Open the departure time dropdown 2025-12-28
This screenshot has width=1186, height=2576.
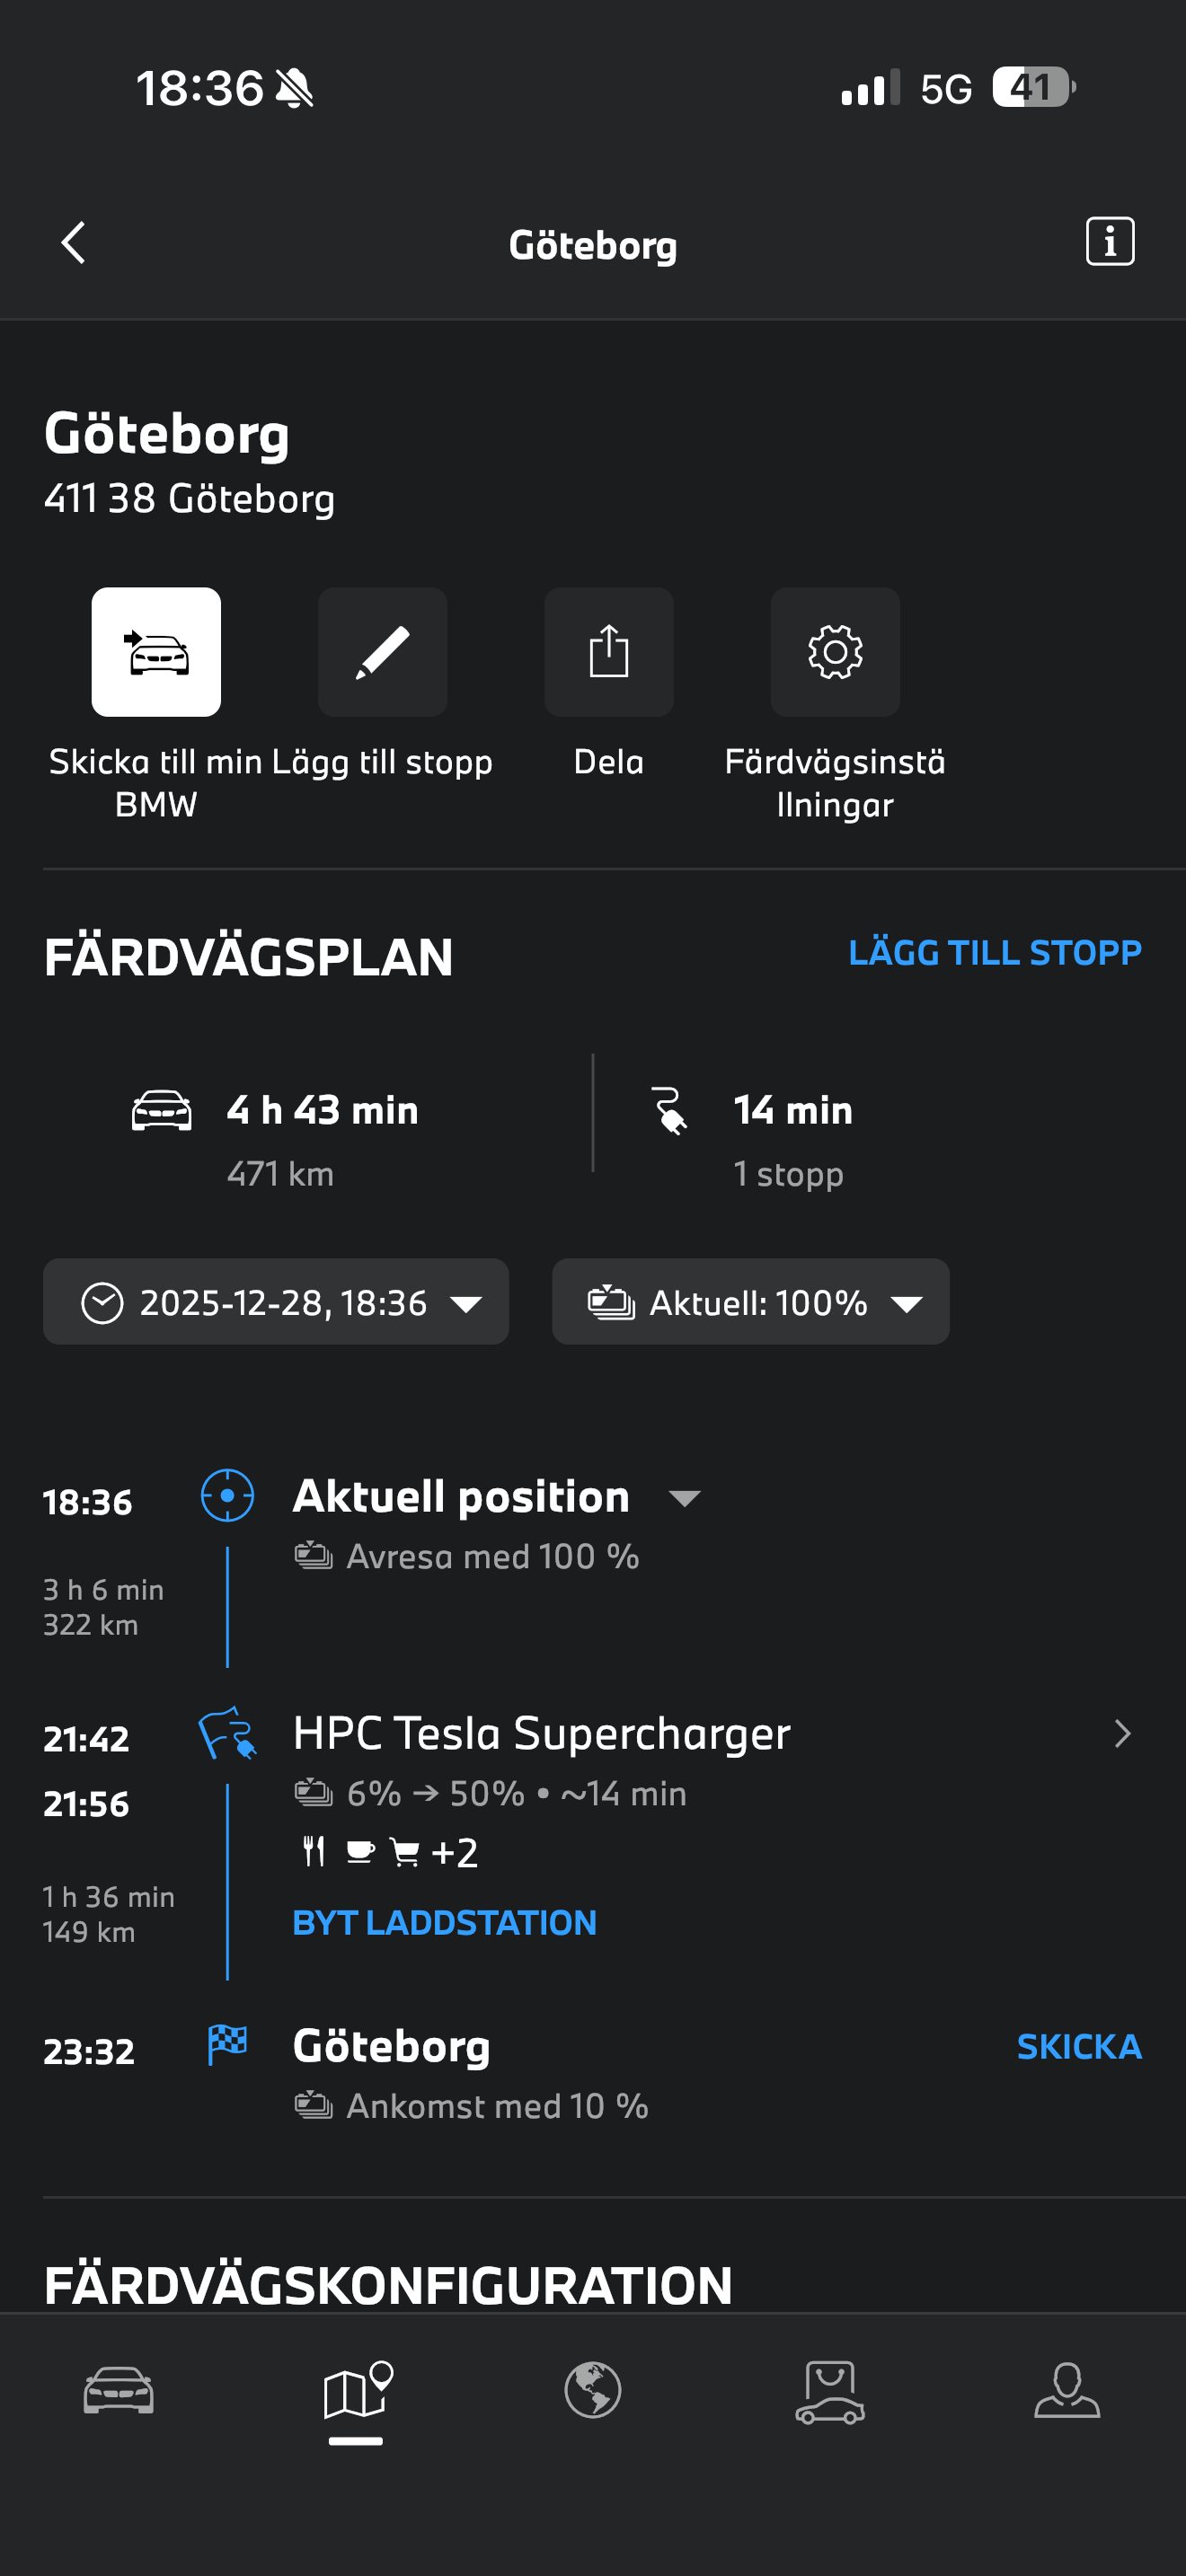pos(276,1302)
